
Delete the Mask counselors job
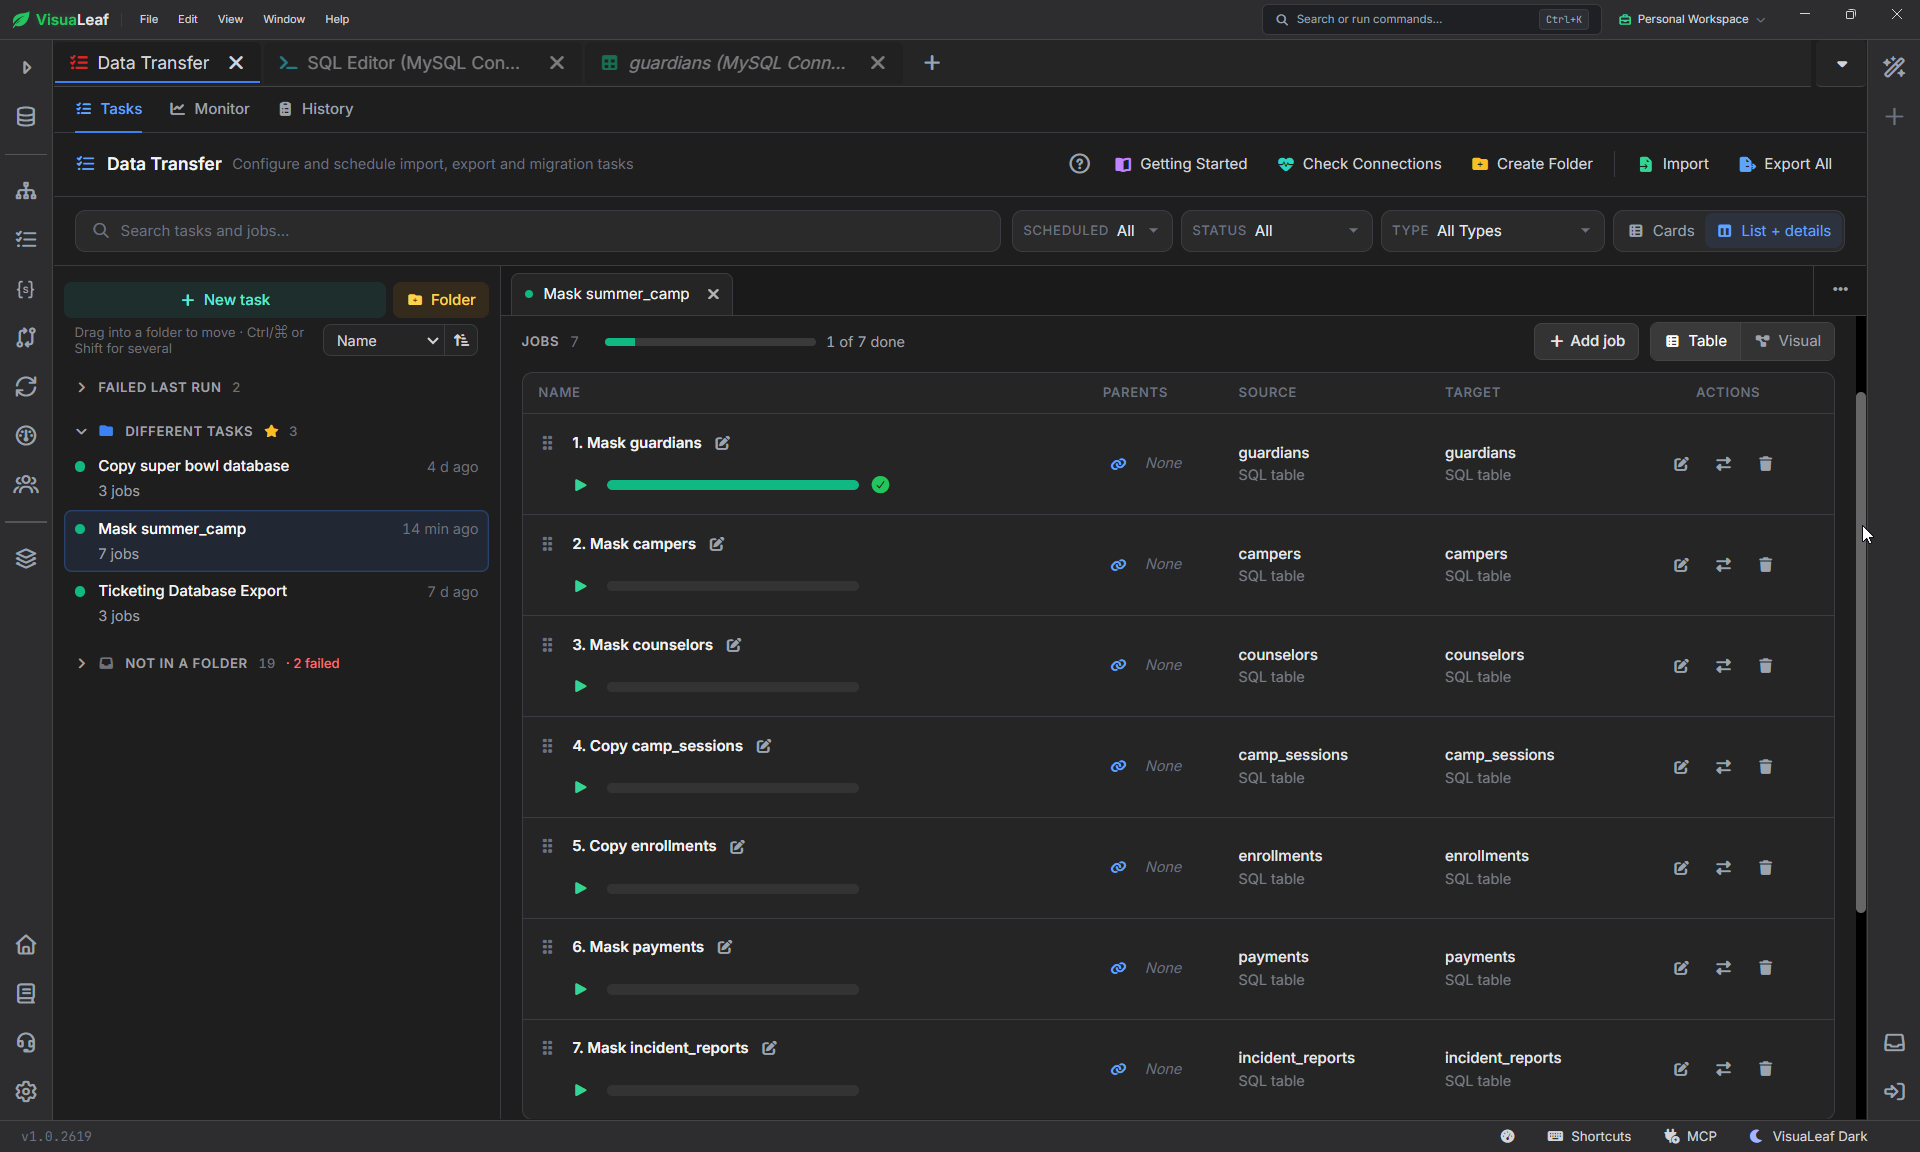tap(1765, 666)
